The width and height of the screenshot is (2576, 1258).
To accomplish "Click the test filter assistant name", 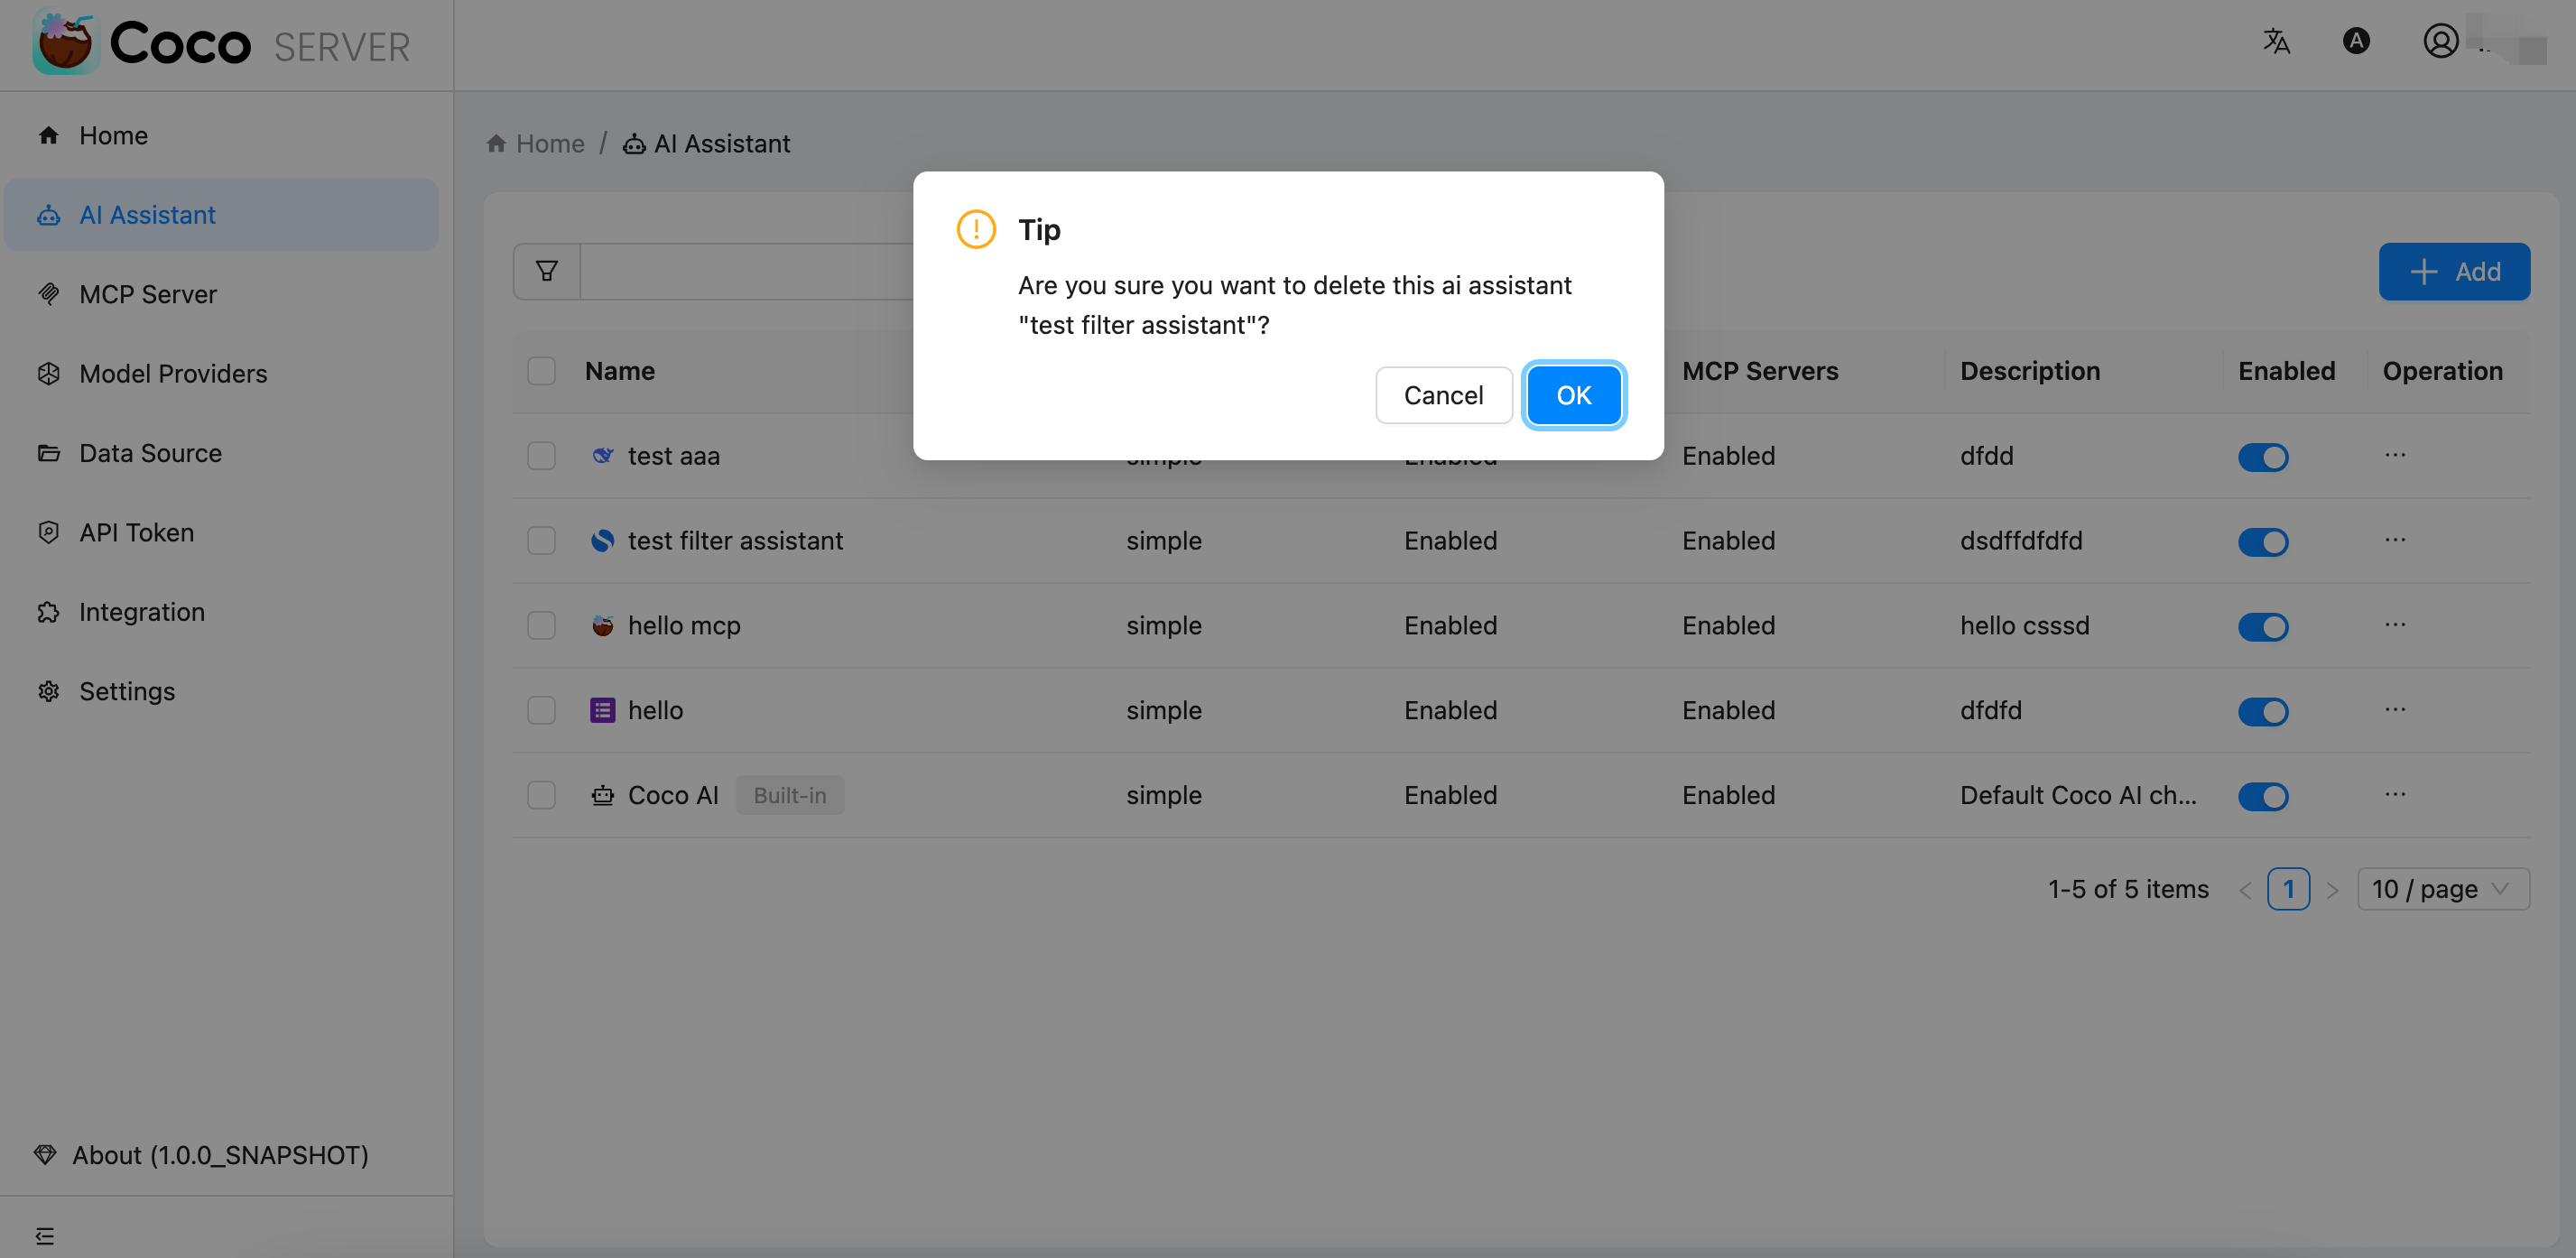I will click(735, 541).
